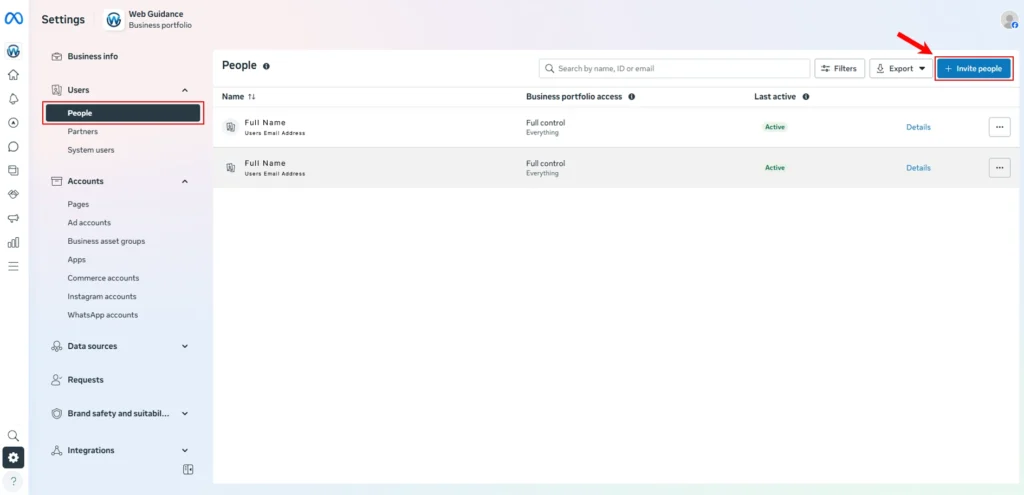Collapse the Accounts section chevron
The width and height of the screenshot is (1024, 495).
[x=185, y=182]
